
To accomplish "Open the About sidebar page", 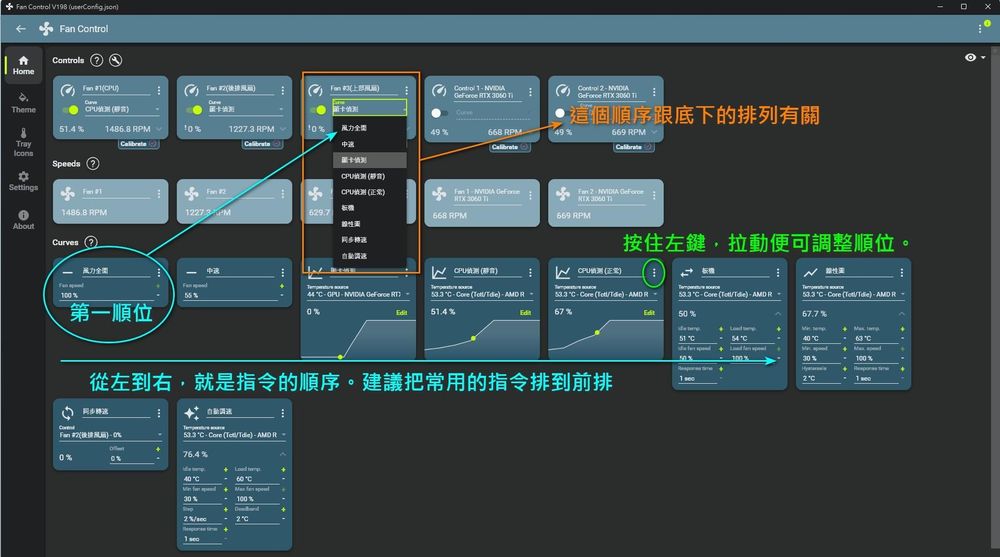I will [24, 220].
